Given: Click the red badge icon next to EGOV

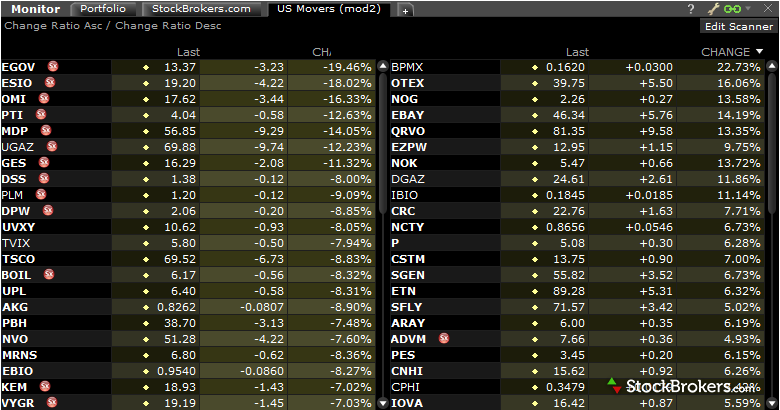Looking at the screenshot, I should (x=53, y=66).
